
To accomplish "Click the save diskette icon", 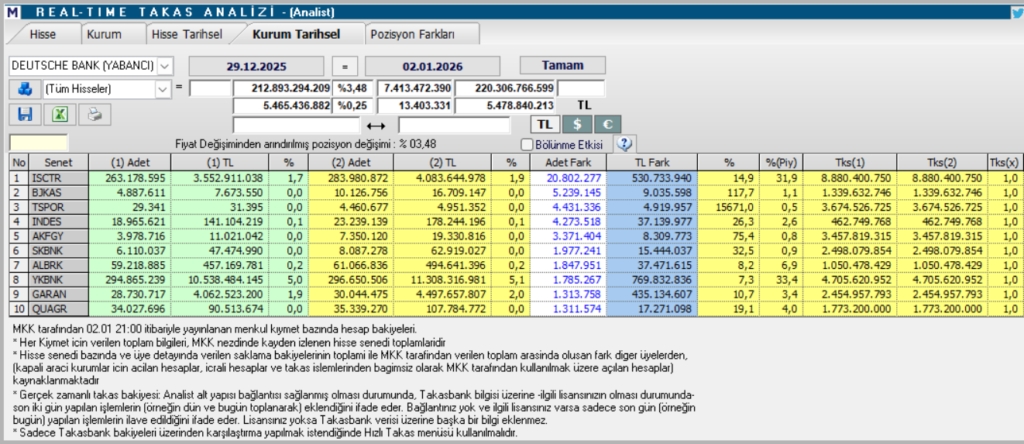I will 25,114.
